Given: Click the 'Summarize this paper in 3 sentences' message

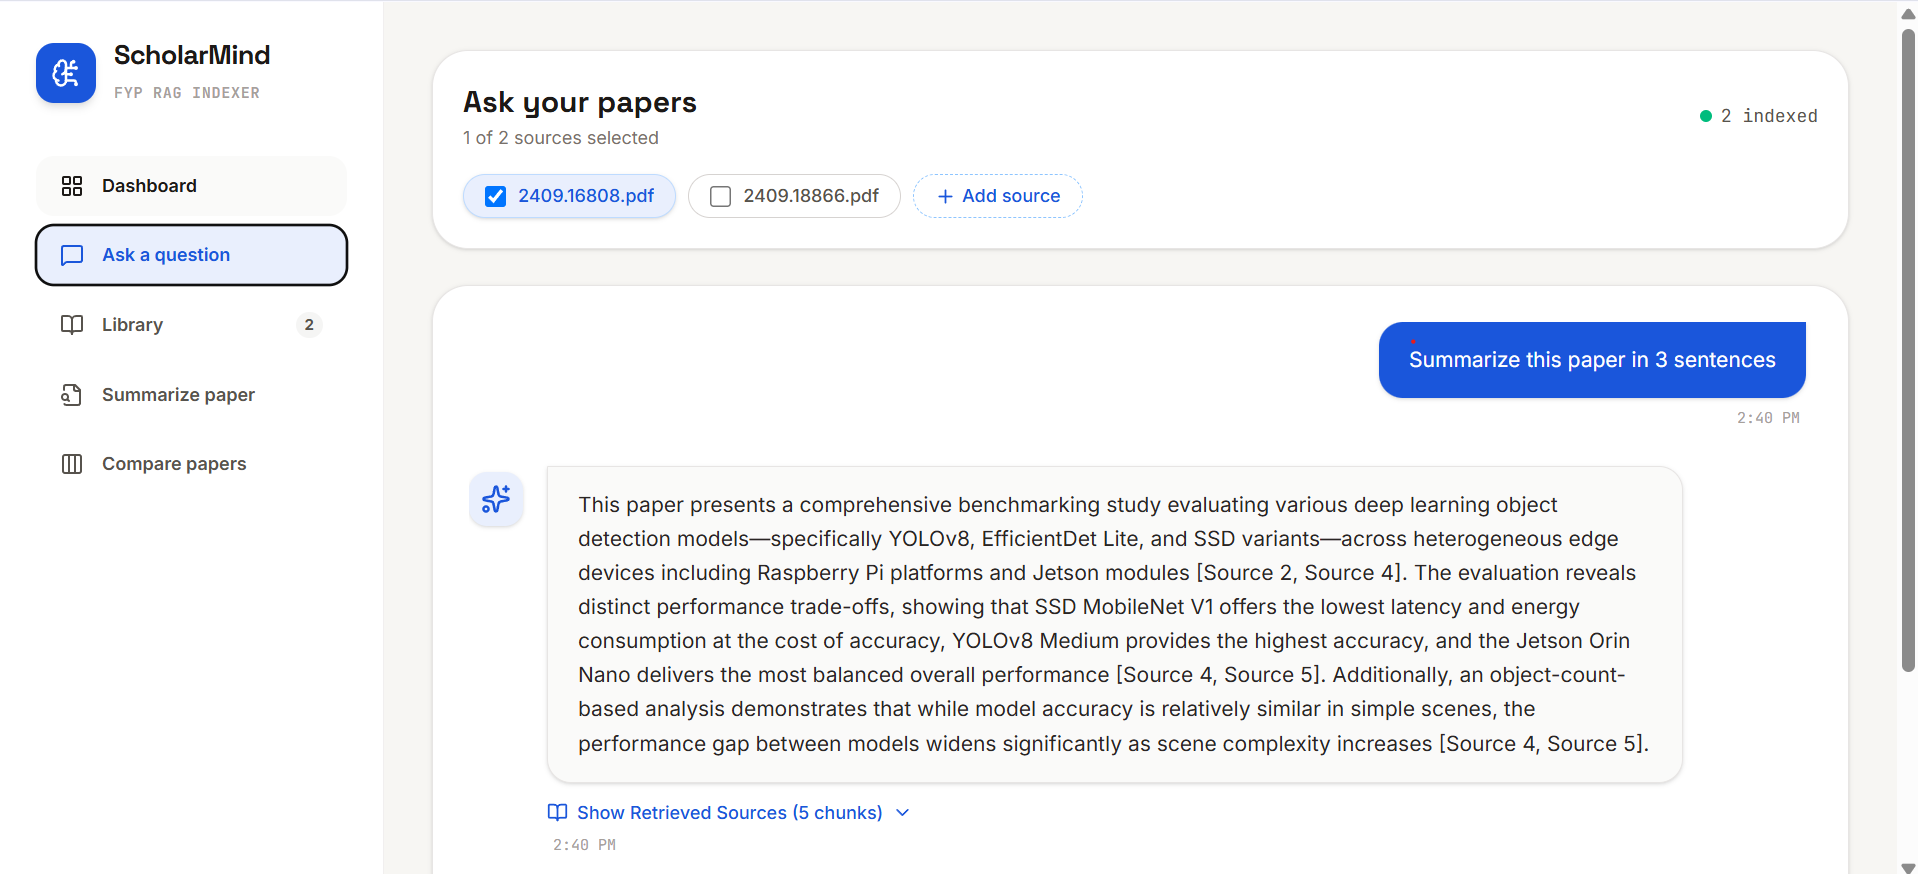Looking at the screenshot, I should 1592,360.
